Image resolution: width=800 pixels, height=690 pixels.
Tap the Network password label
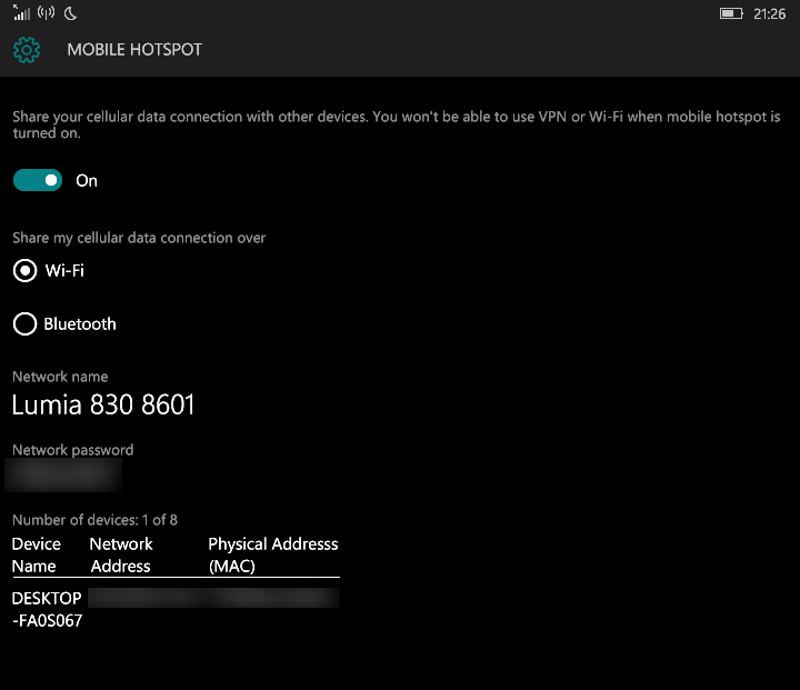(x=73, y=450)
